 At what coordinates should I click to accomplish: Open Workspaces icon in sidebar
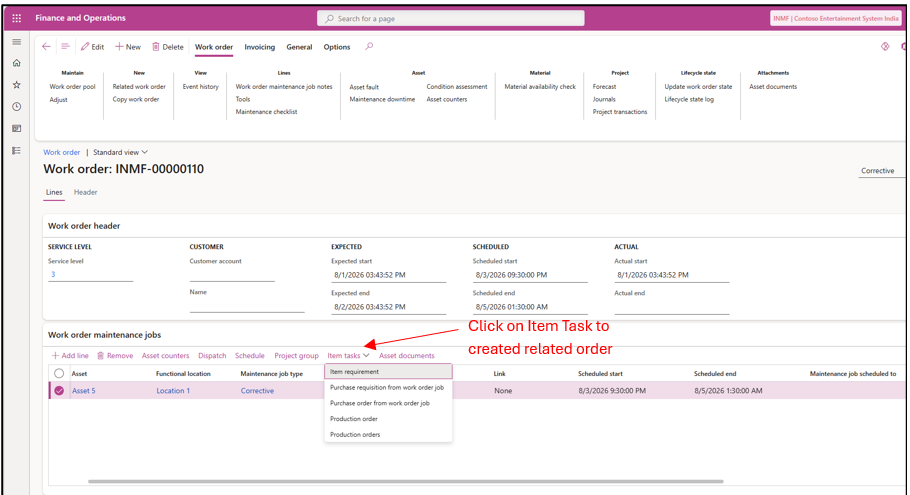point(16,128)
